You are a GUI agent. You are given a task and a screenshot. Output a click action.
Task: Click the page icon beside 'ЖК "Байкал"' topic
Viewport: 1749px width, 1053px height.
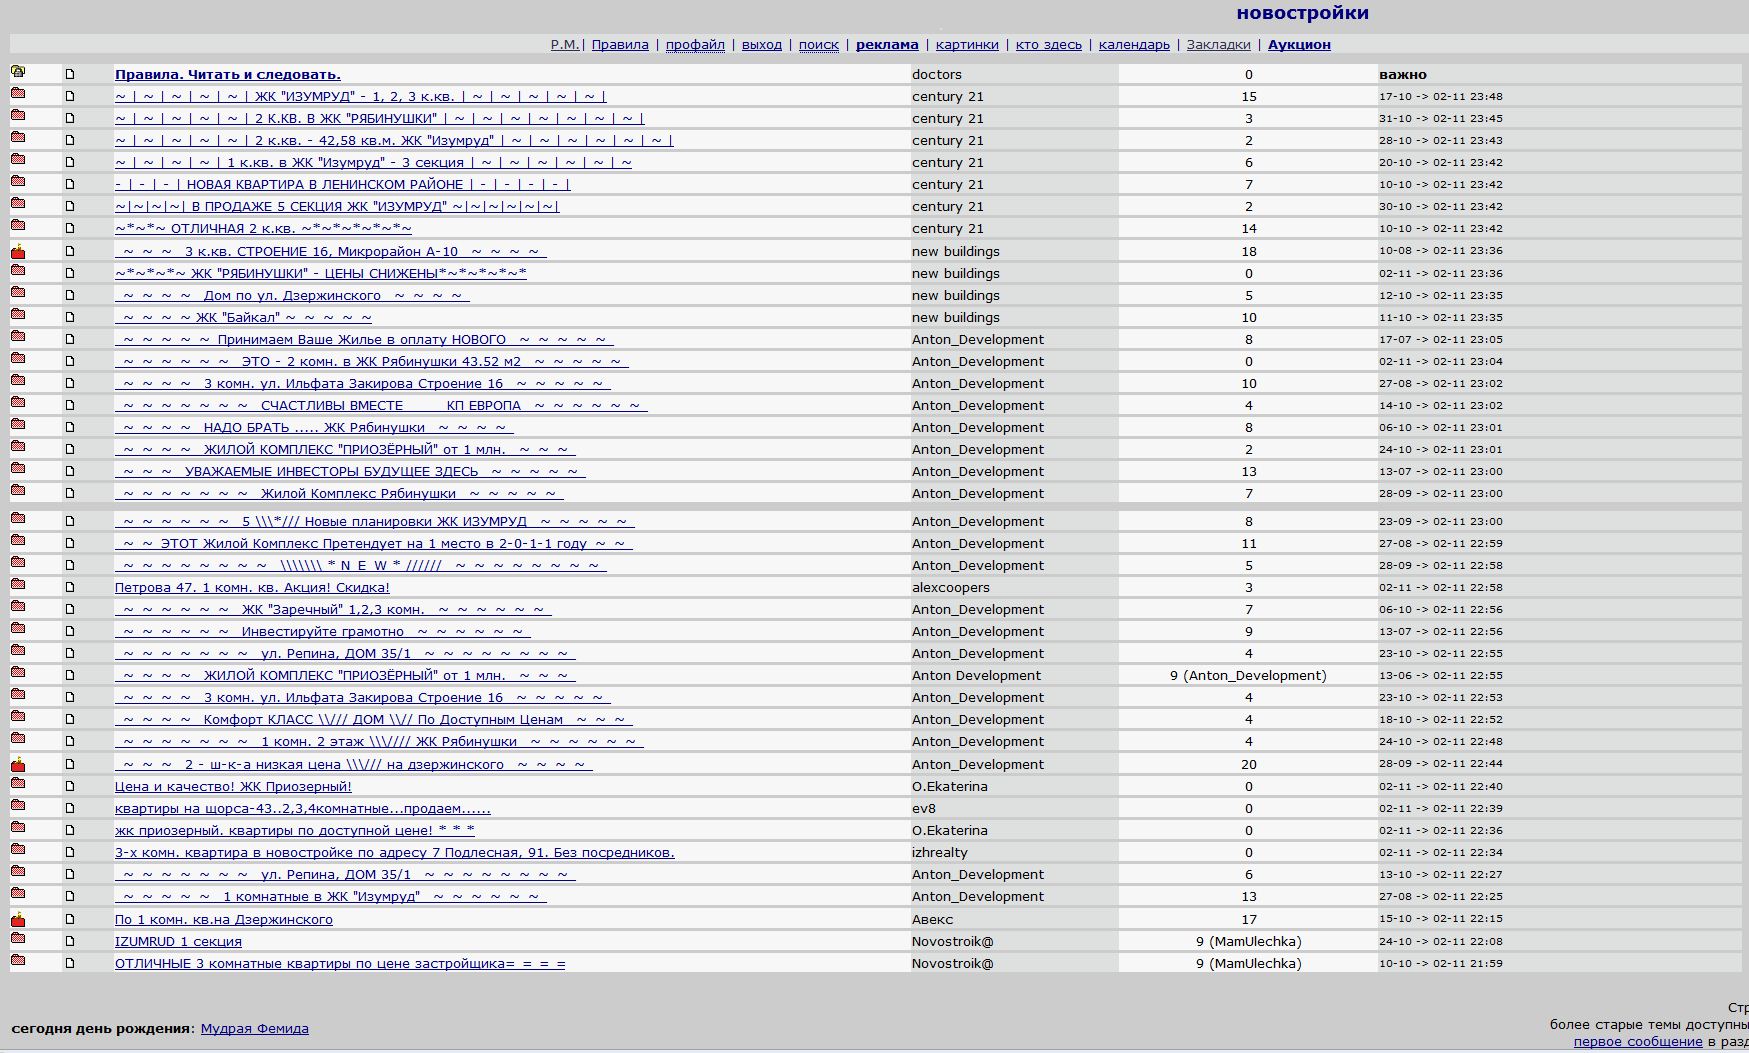pyautogui.click(x=70, y=318)
